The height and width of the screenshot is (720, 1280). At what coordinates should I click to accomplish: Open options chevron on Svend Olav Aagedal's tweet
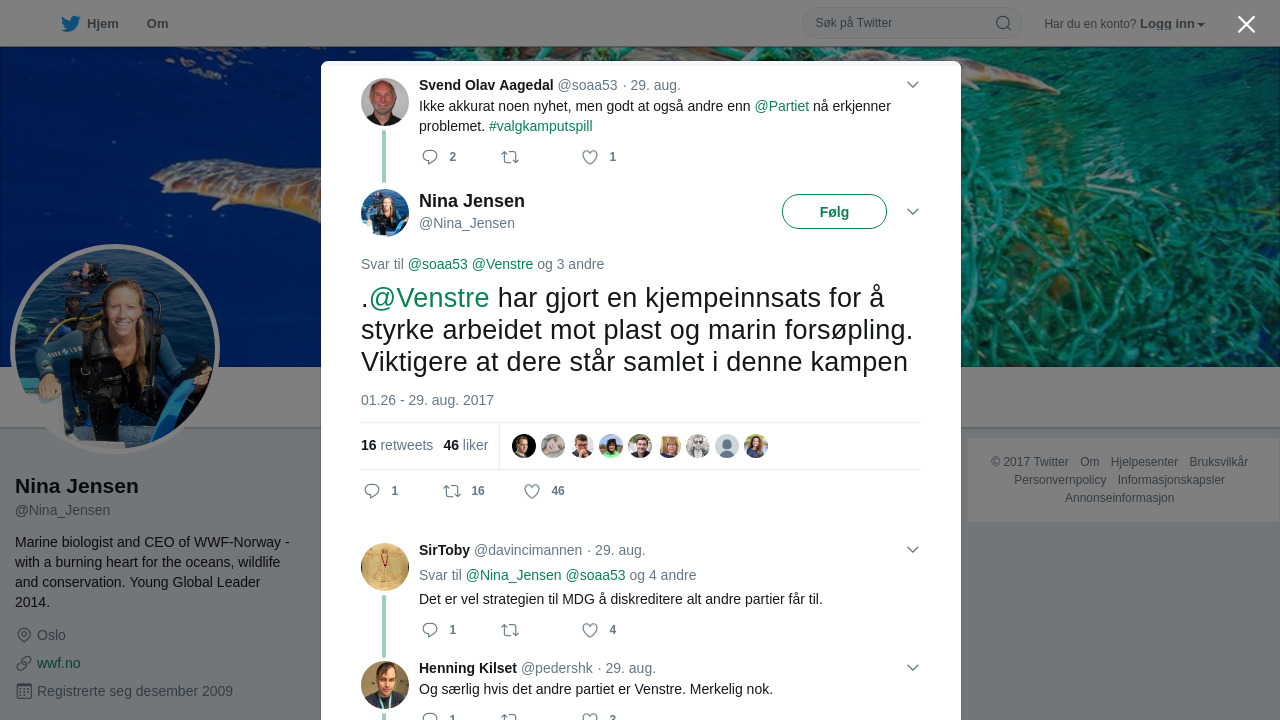[913, 85]
